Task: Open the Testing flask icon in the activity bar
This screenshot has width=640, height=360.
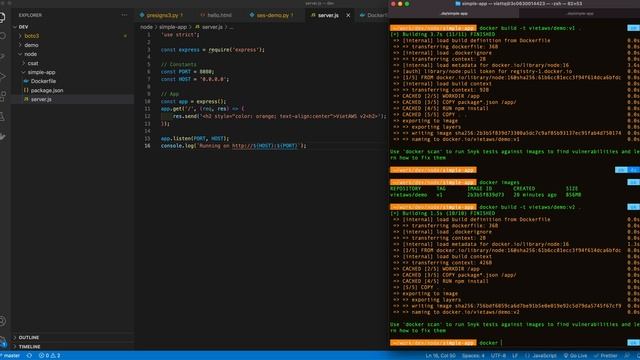Action: [2, 116]
